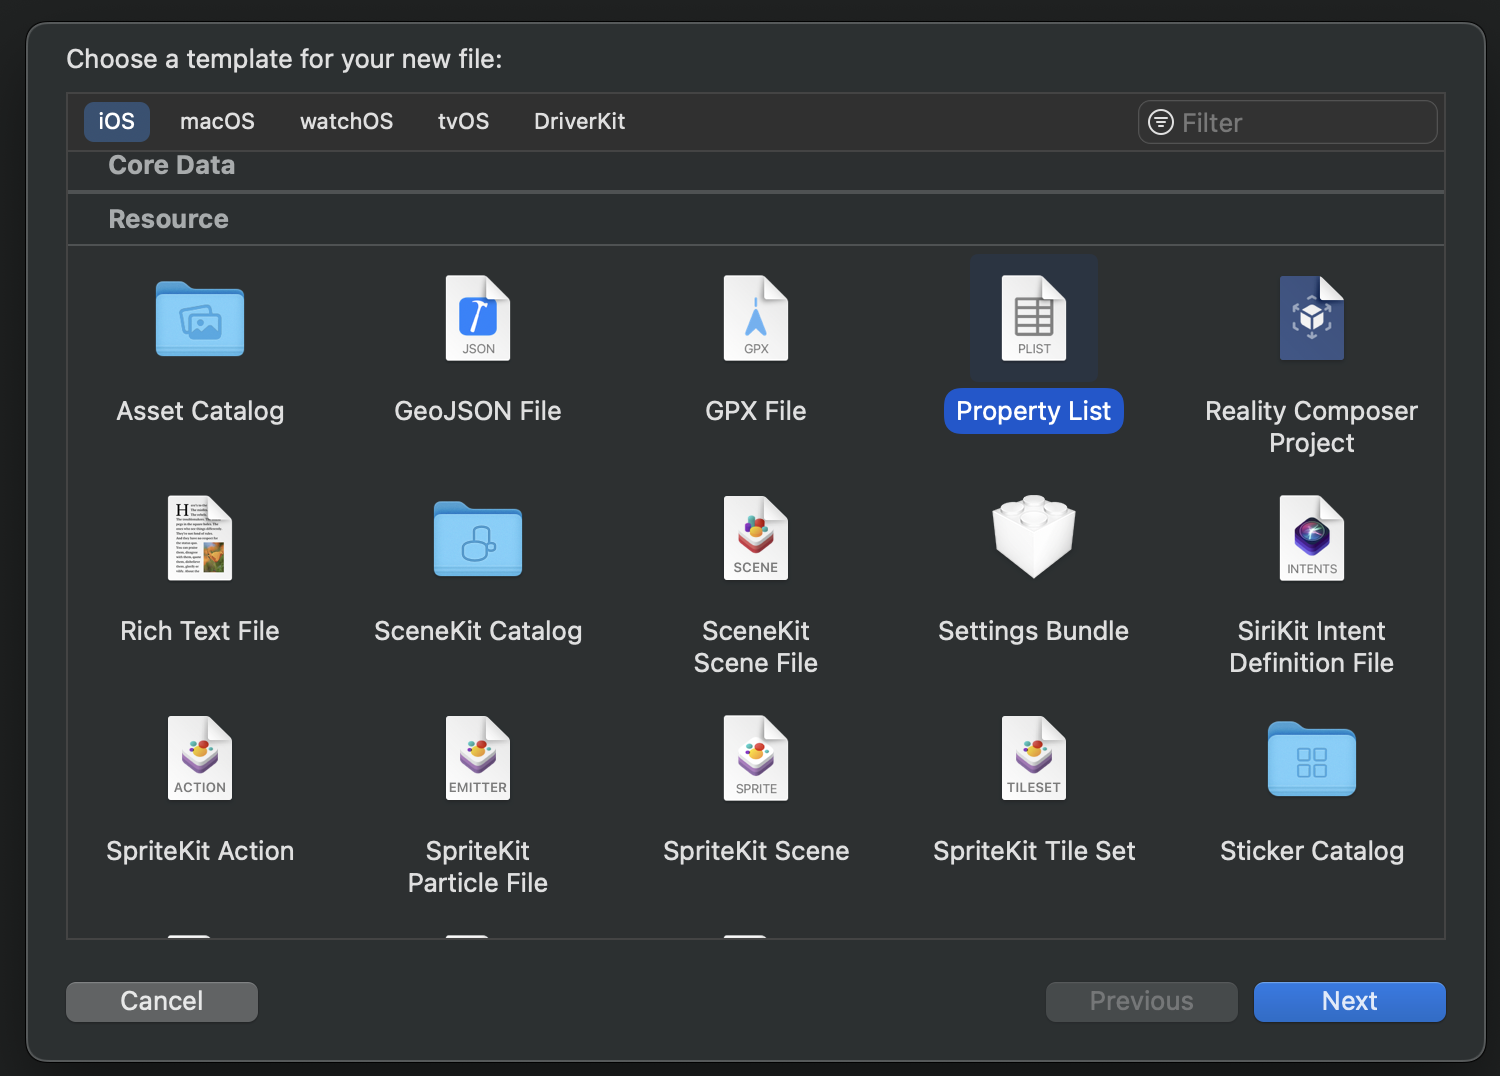The width and height of the screenshot is (1500, 1076).
Task: Pick the SiriKit Intent Definition icon
Action: point(1312,538)
